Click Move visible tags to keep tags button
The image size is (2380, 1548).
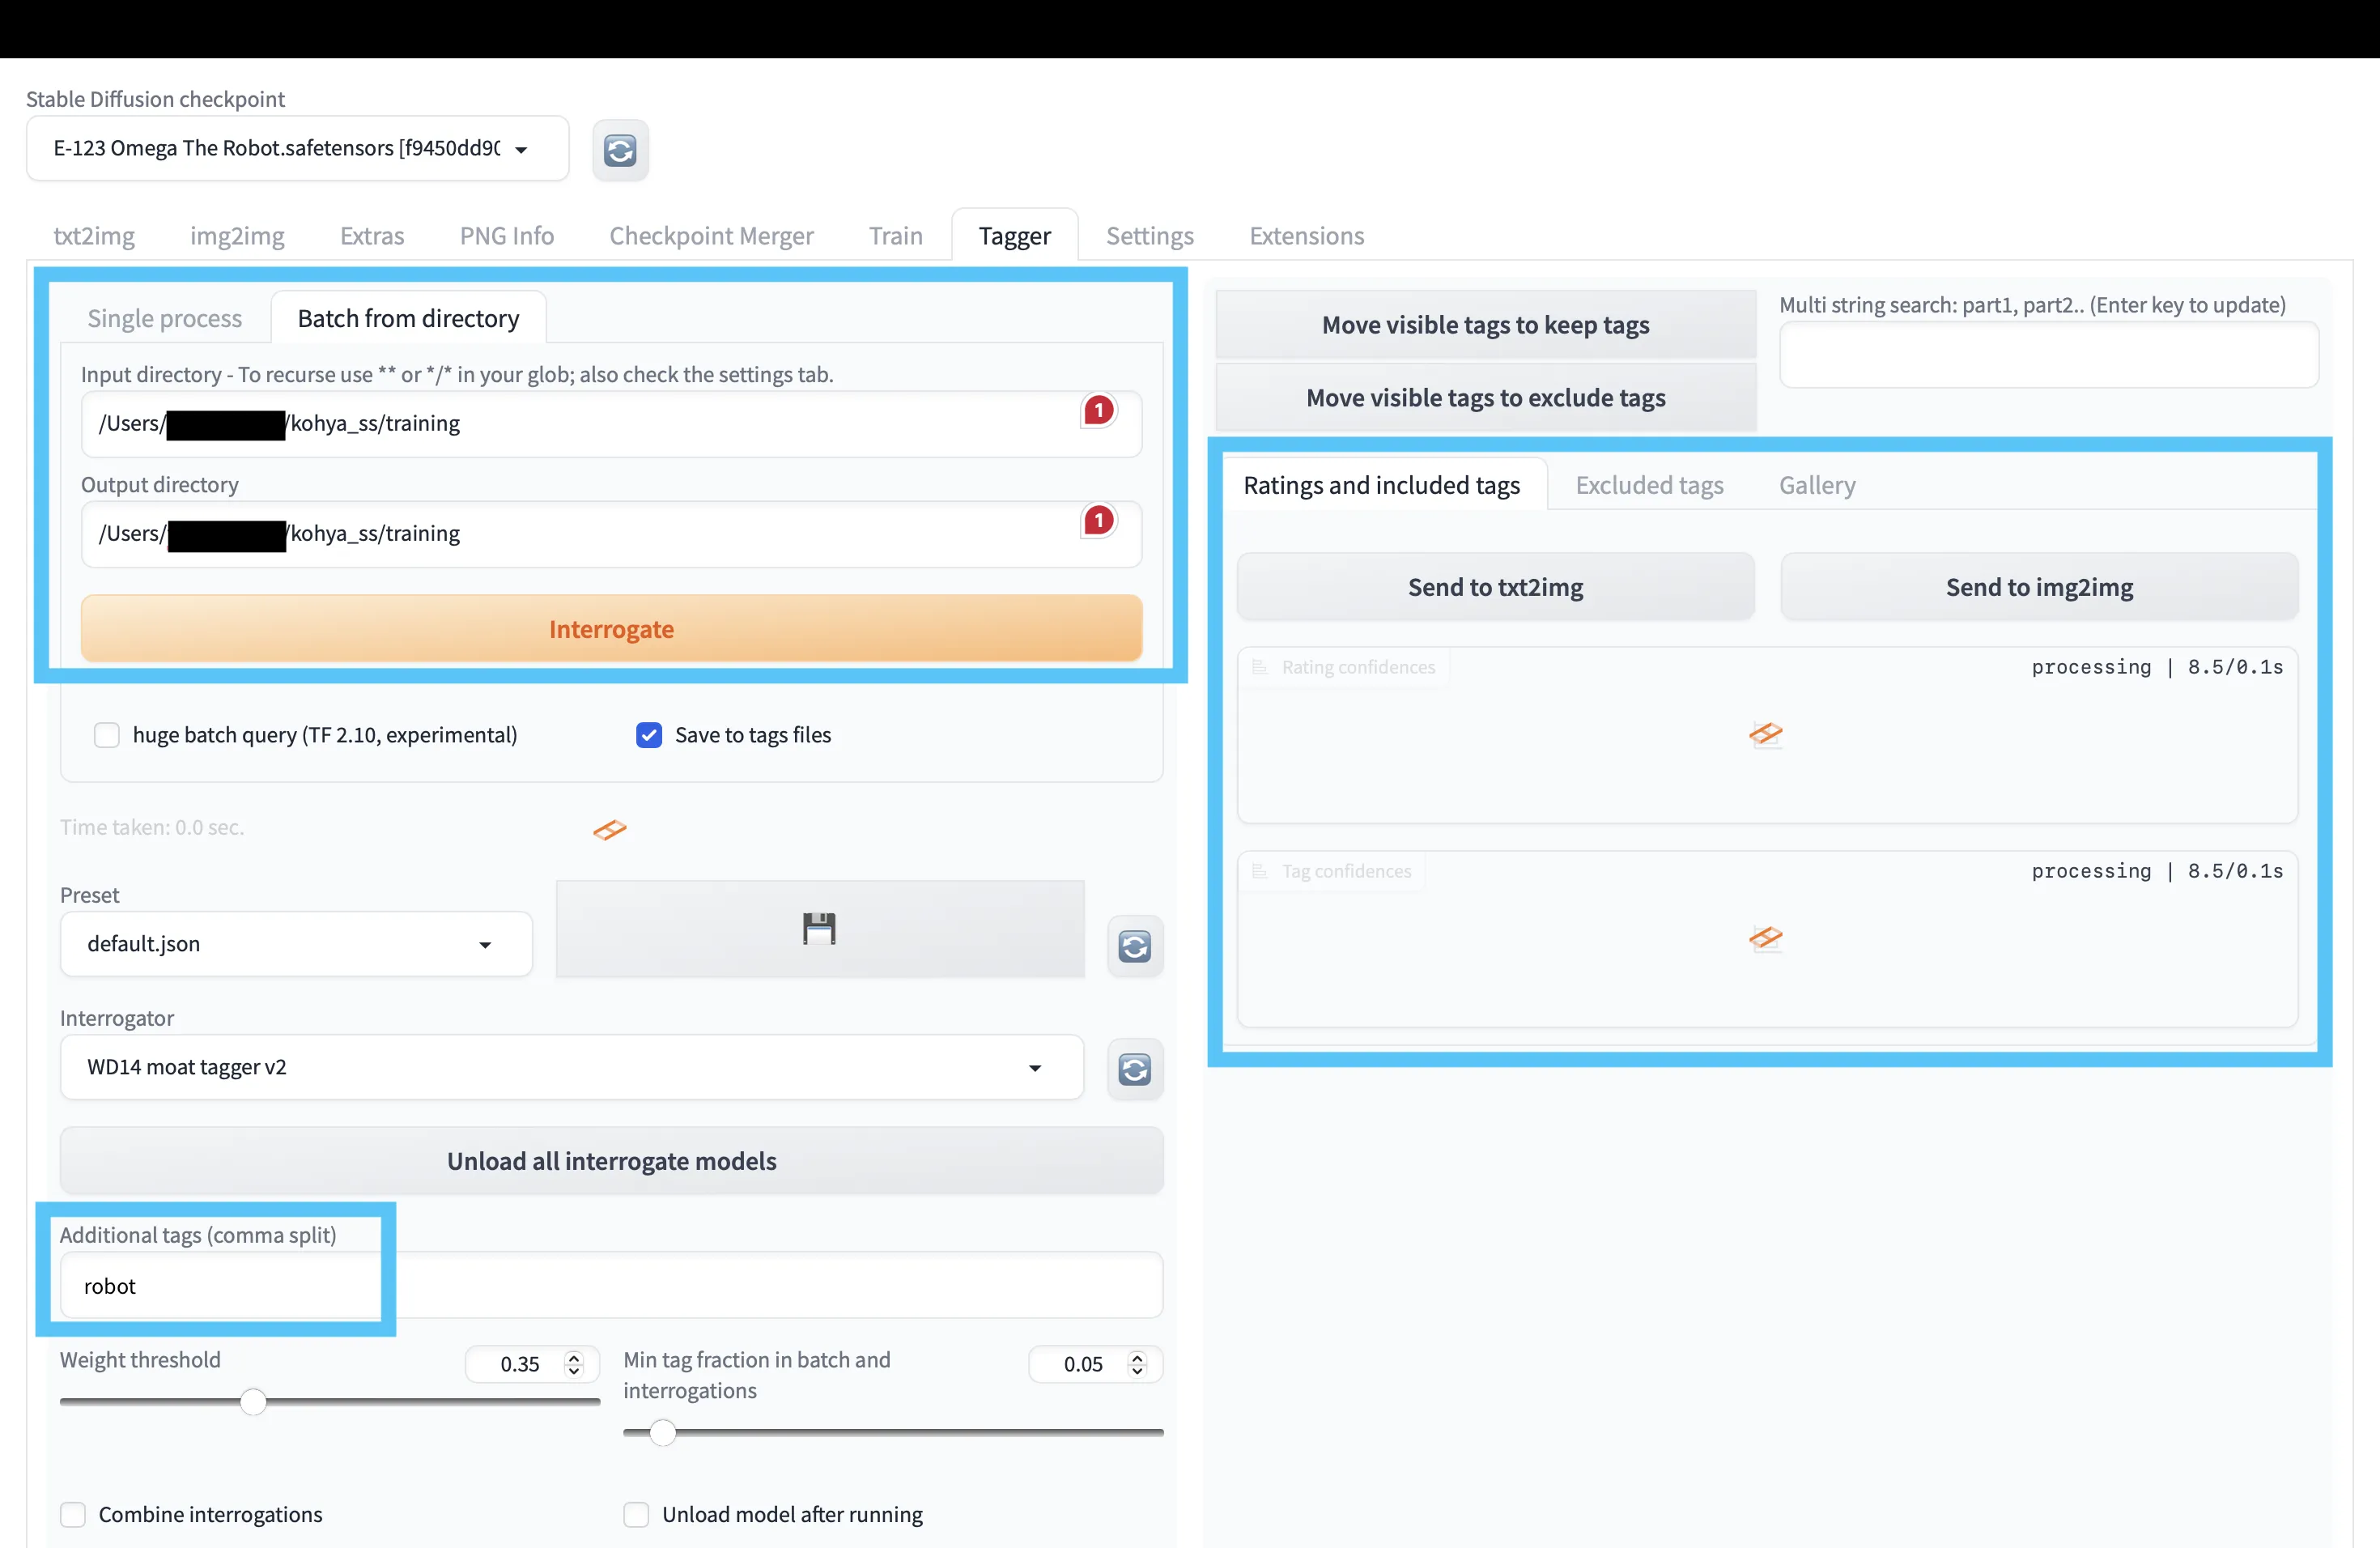click(x=1486, y=323)
